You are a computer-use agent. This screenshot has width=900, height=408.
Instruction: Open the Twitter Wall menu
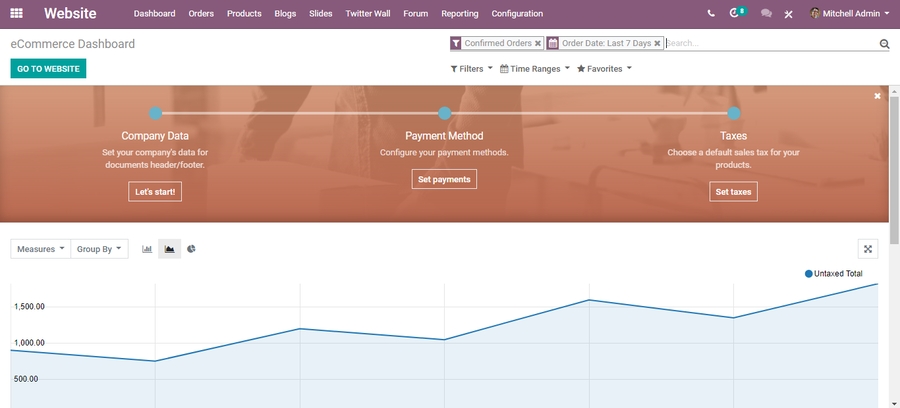(x=368, y=13)
